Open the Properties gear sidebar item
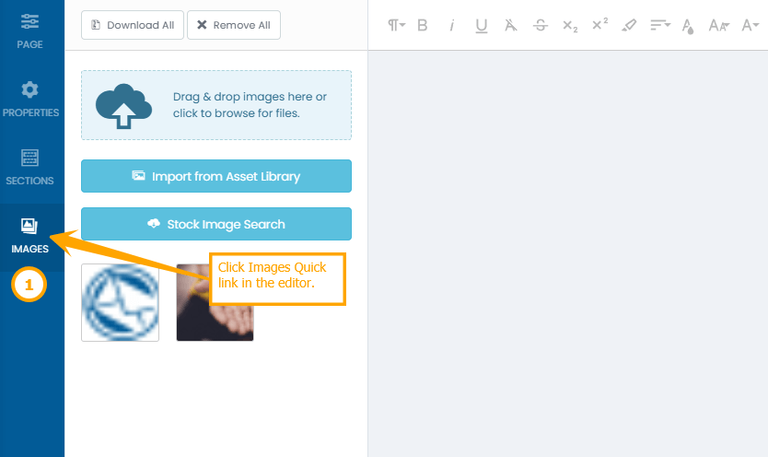Screen dimensions: 768x457 click(30, 99)
